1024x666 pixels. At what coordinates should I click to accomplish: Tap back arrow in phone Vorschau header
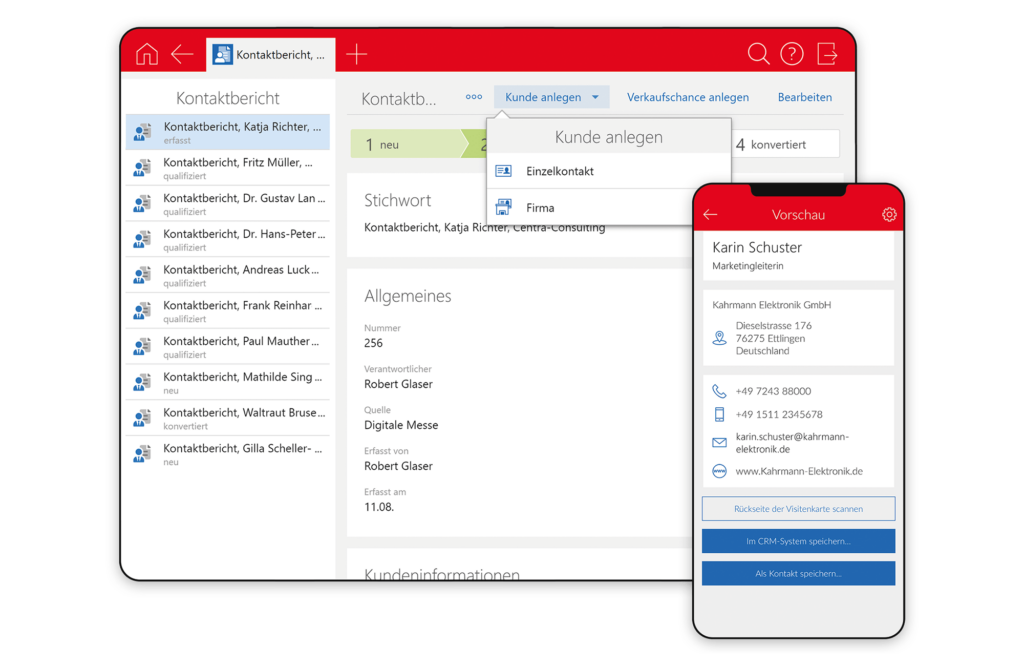[710, 215]
